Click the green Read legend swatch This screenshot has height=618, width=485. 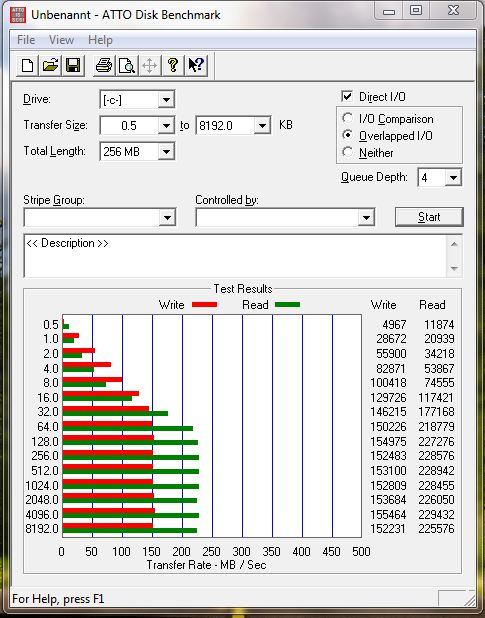click(287, 304)
